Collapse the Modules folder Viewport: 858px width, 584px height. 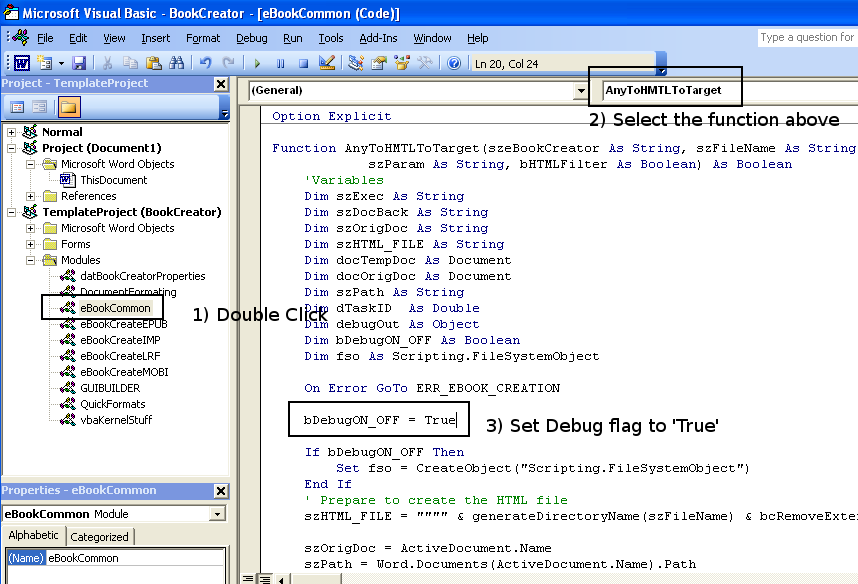point(30,260)
